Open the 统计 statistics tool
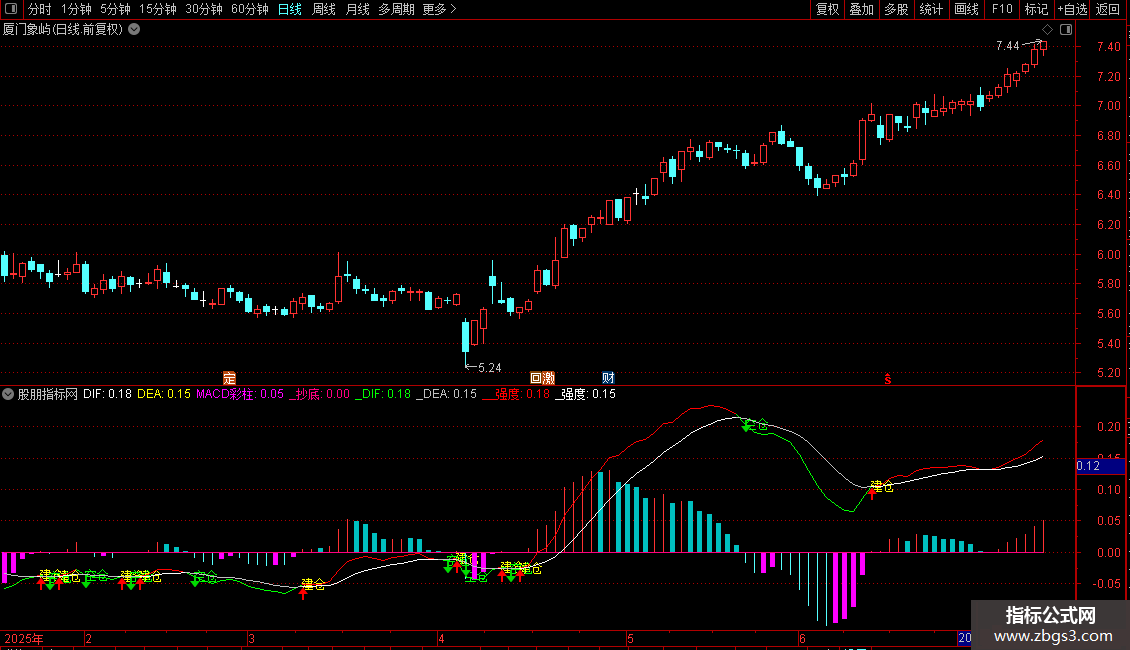Image resolution: width=1130 pixels, height=650 pixels. coord(930,9)
